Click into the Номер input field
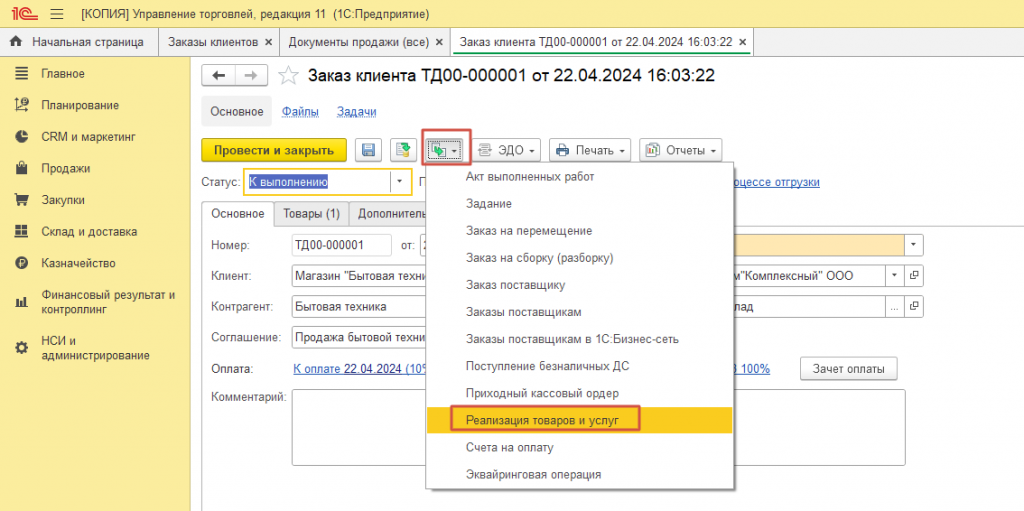The width and height of the screenshot is (1024, 511). [x=342, y=246]
